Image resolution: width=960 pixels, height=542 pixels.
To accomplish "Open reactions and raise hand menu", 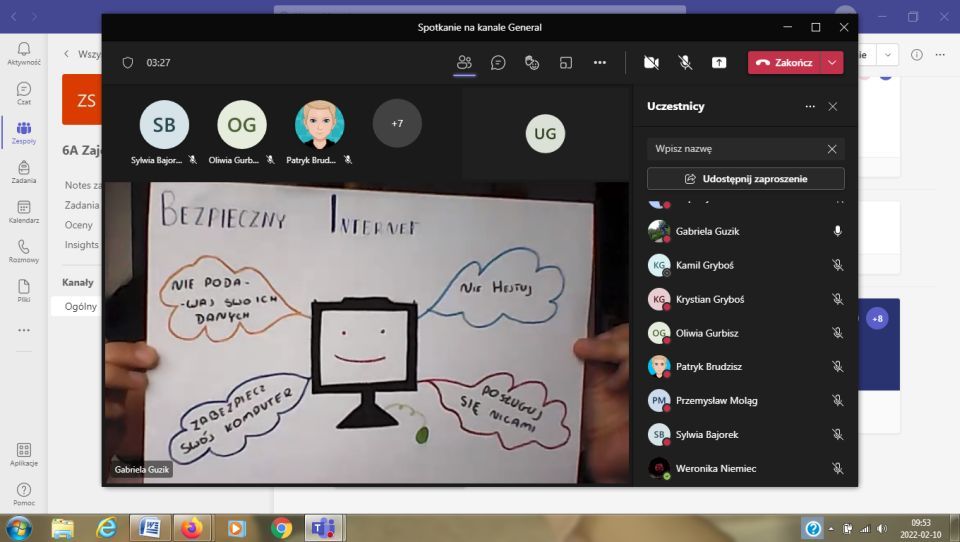I will 532,62.
